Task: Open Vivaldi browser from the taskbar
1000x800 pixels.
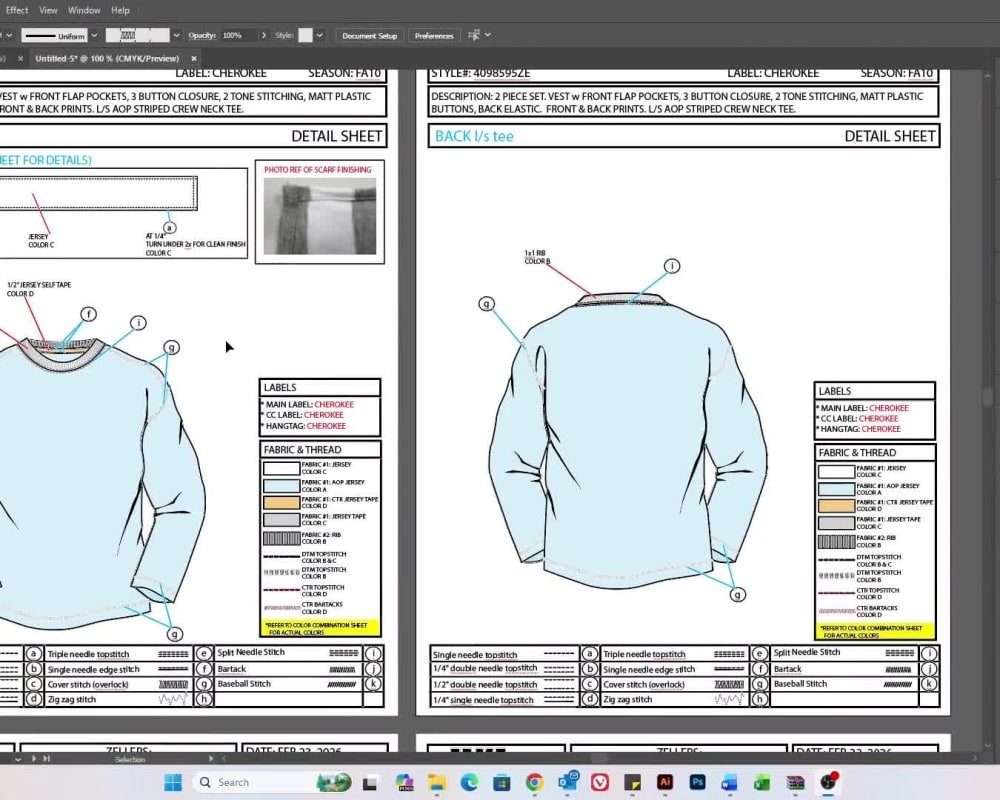Action: coord(599,782)
